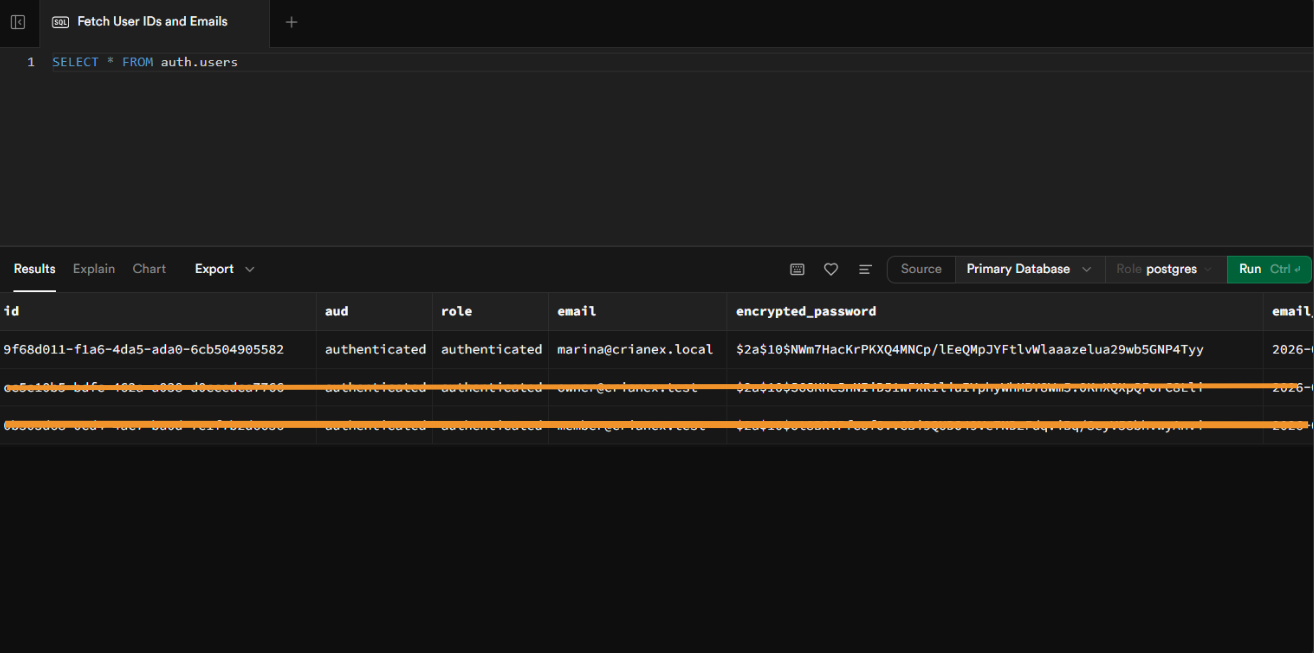Expand the Export dropdown

[x=225, y=269]
